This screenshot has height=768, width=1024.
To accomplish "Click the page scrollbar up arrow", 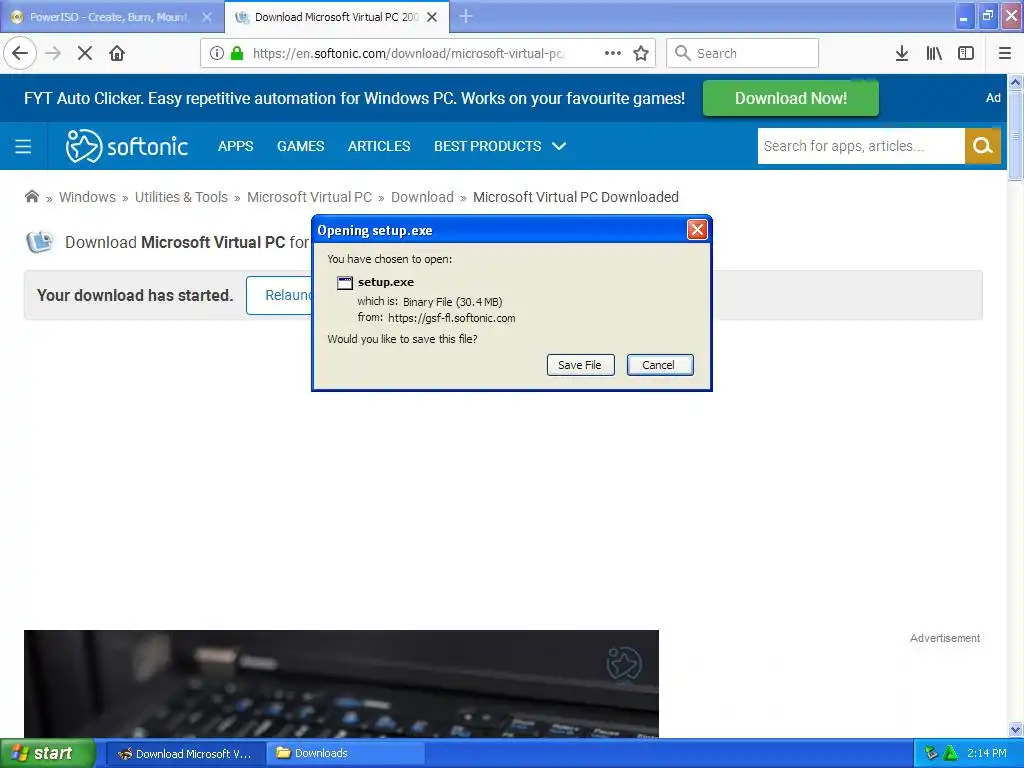I will (1015, 82).
